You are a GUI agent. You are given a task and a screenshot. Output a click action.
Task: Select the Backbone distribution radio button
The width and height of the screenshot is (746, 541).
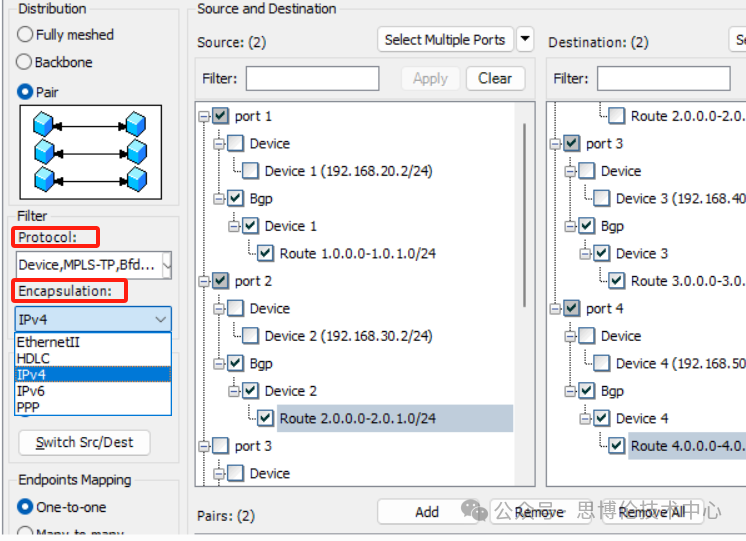click(26, 62)
